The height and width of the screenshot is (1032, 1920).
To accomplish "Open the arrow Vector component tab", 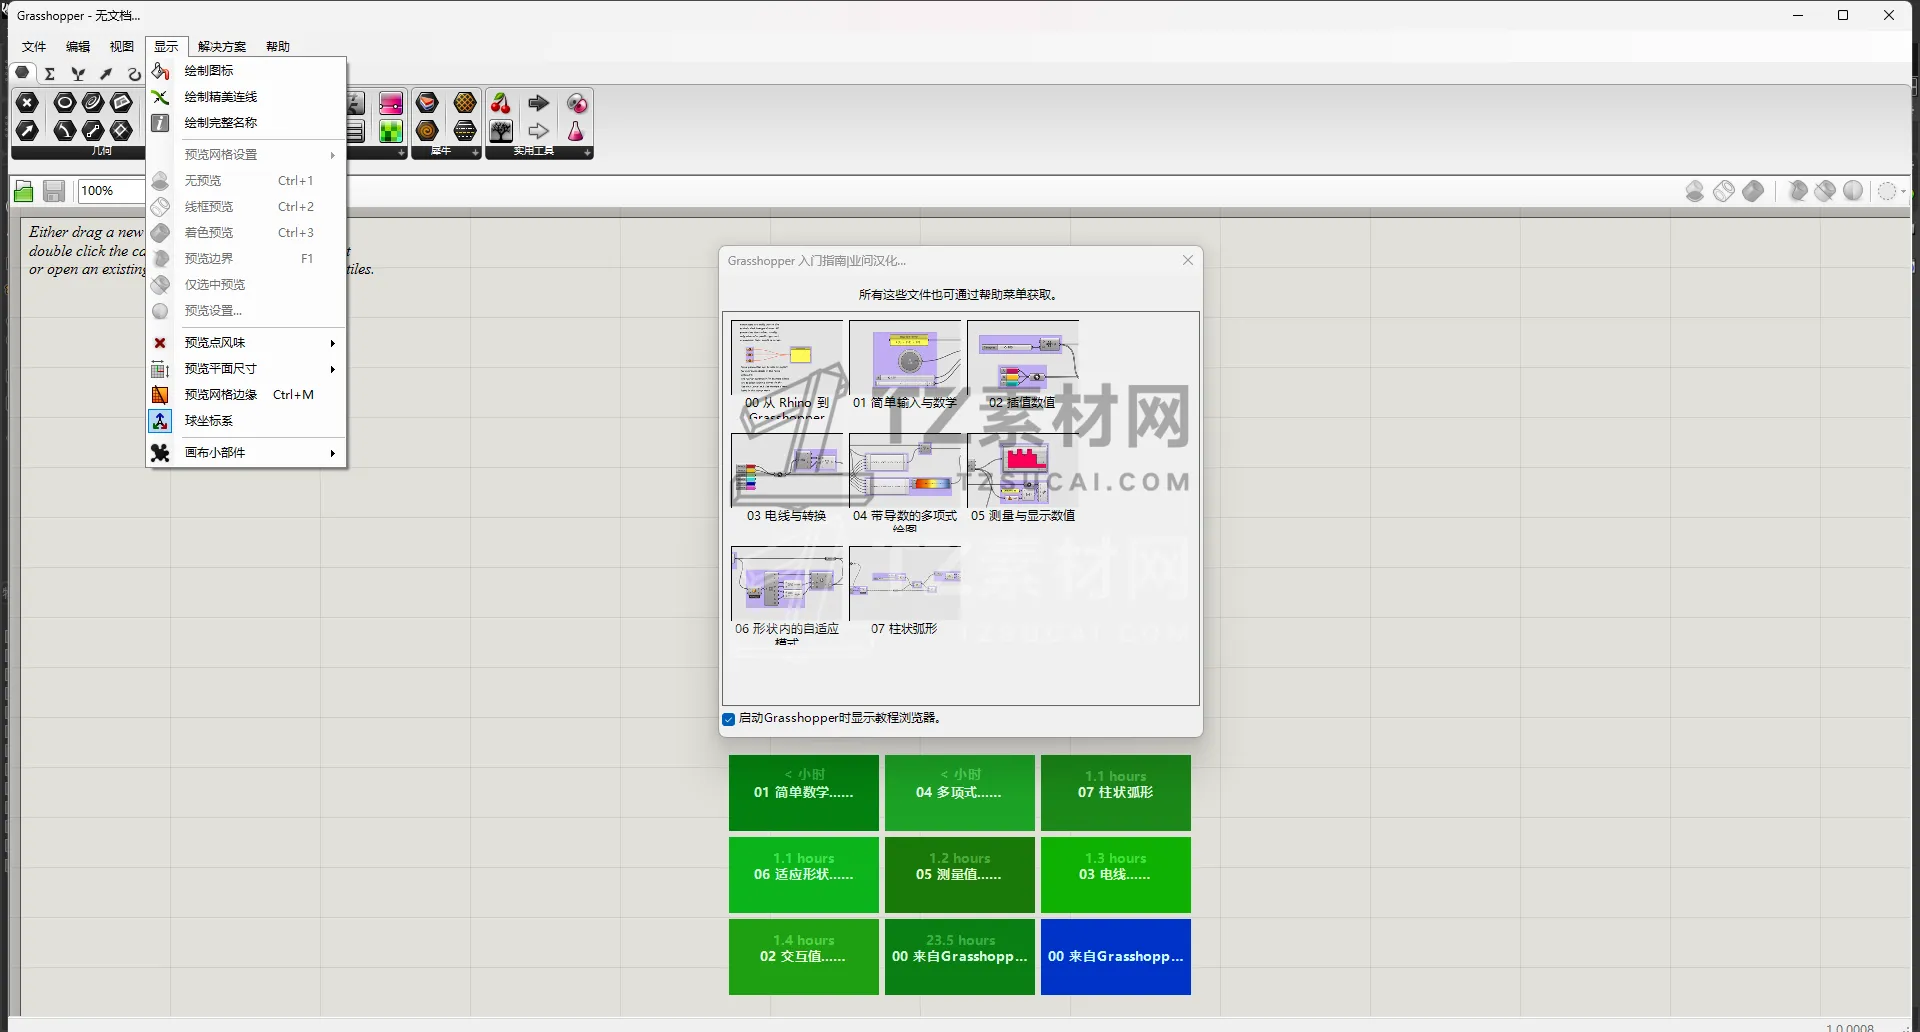I will click(106, 74).
